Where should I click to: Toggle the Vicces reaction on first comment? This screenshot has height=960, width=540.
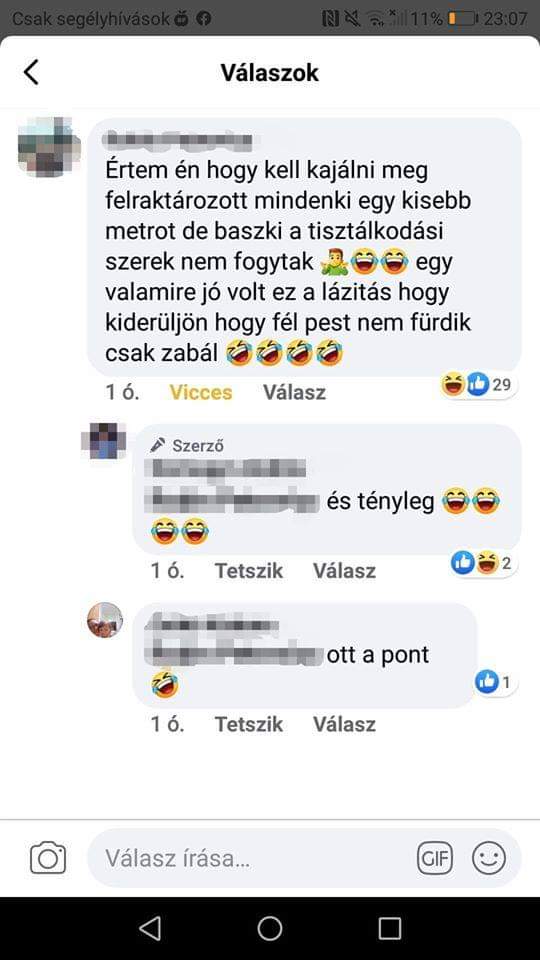coord(201,392)
